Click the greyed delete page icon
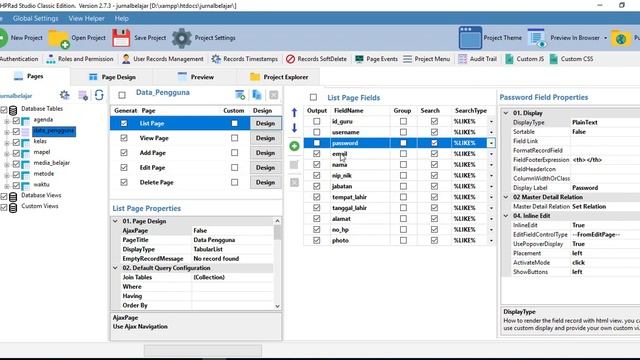The height and width of the screenshot is (360, 640). pos(273,95)
